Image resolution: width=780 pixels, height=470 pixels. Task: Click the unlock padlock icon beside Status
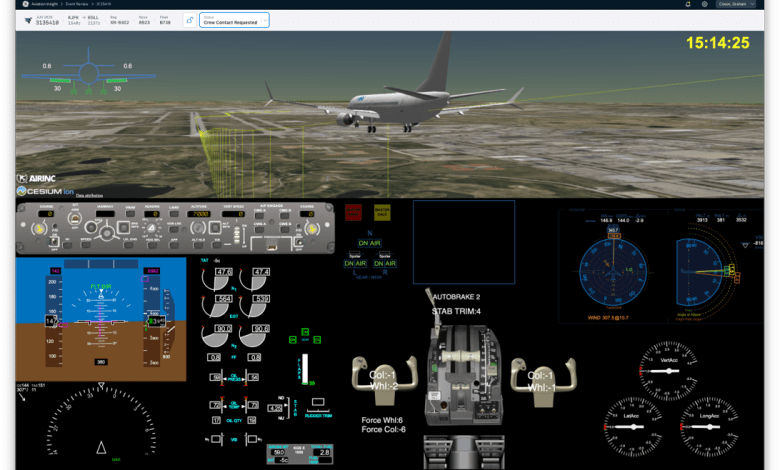[190, 20]
